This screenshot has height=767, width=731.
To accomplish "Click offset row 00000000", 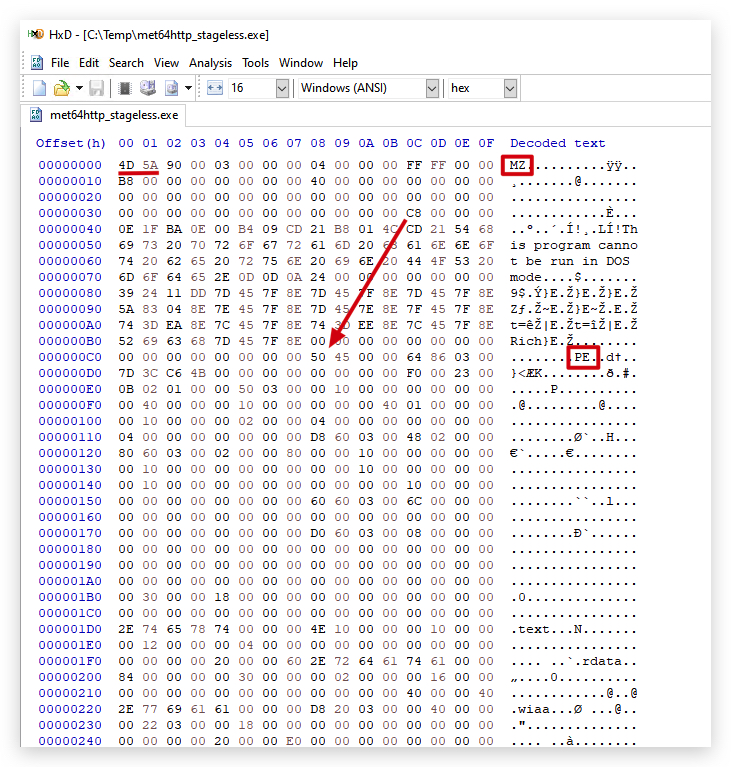I will (70, 165).
